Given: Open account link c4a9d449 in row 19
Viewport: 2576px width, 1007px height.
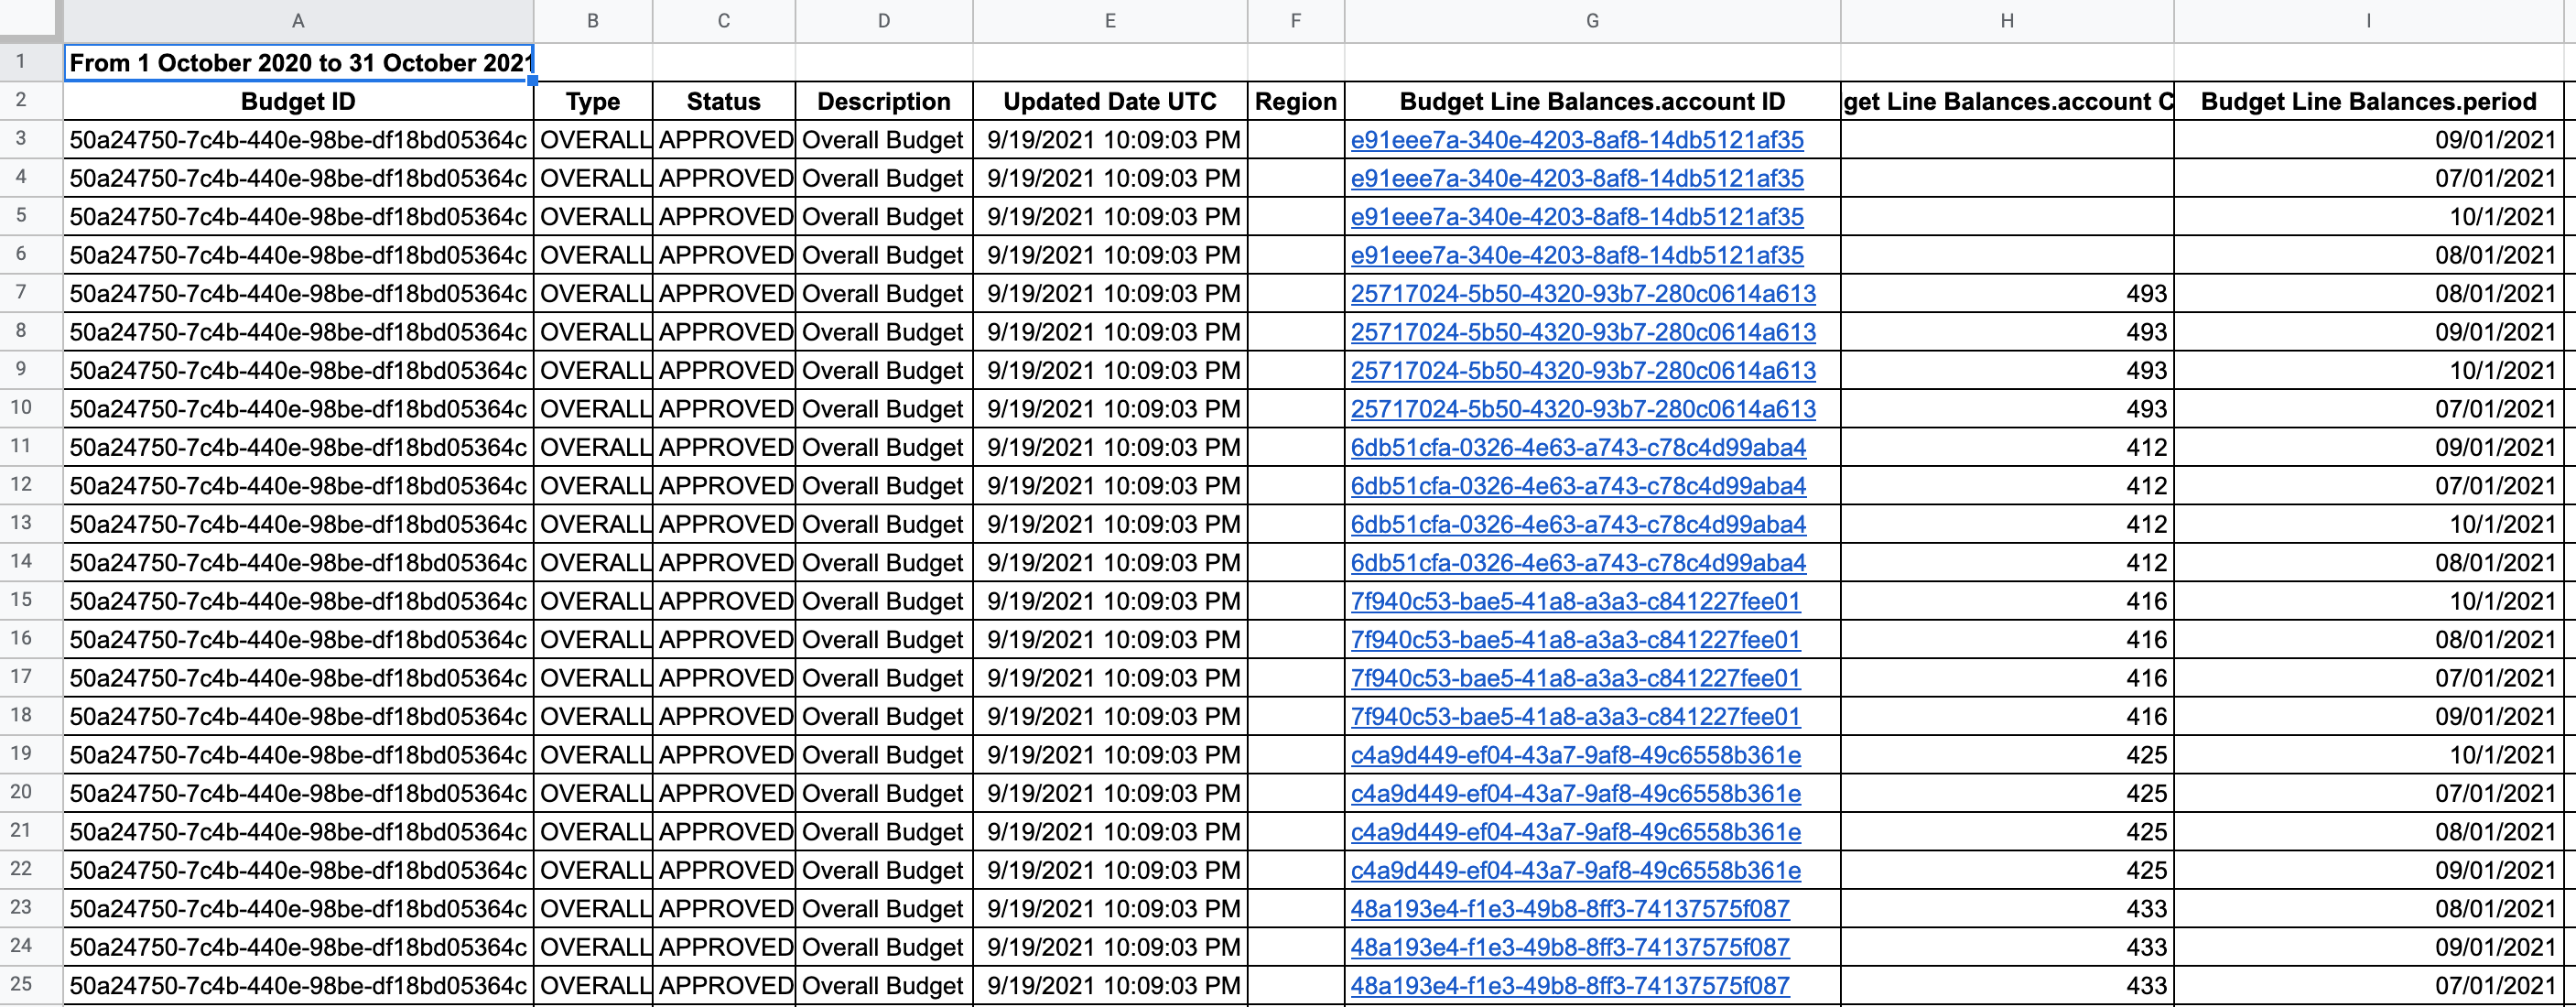Looking at the screenshot, I should (x=1576, y=755).
